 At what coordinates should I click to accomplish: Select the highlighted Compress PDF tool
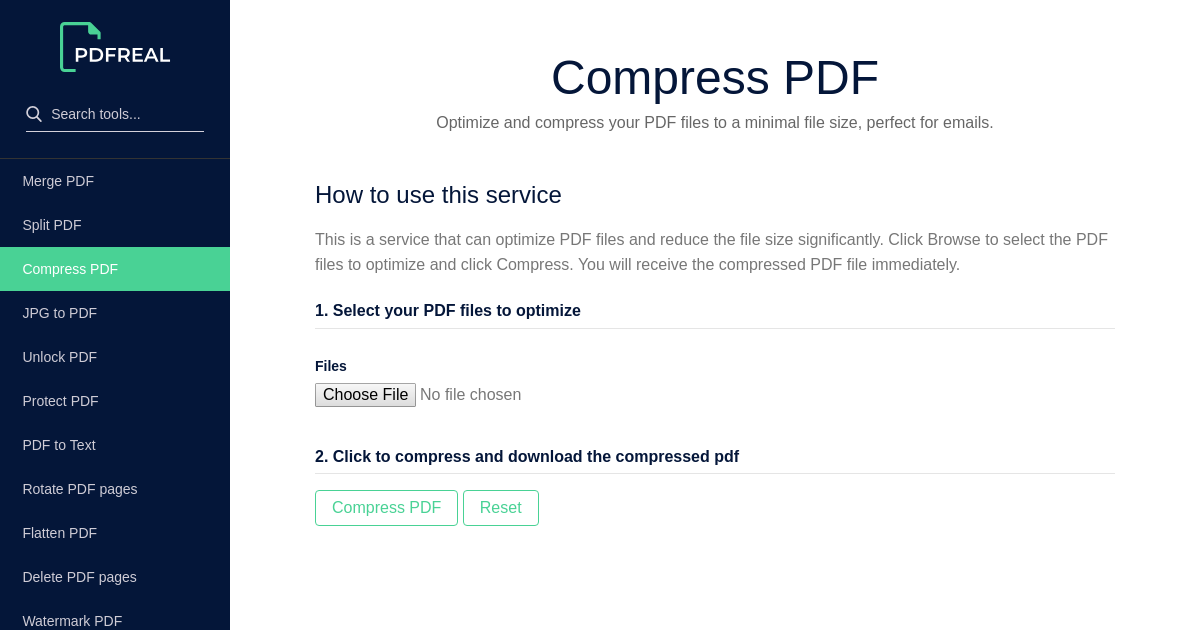click(x=70, y=269)
